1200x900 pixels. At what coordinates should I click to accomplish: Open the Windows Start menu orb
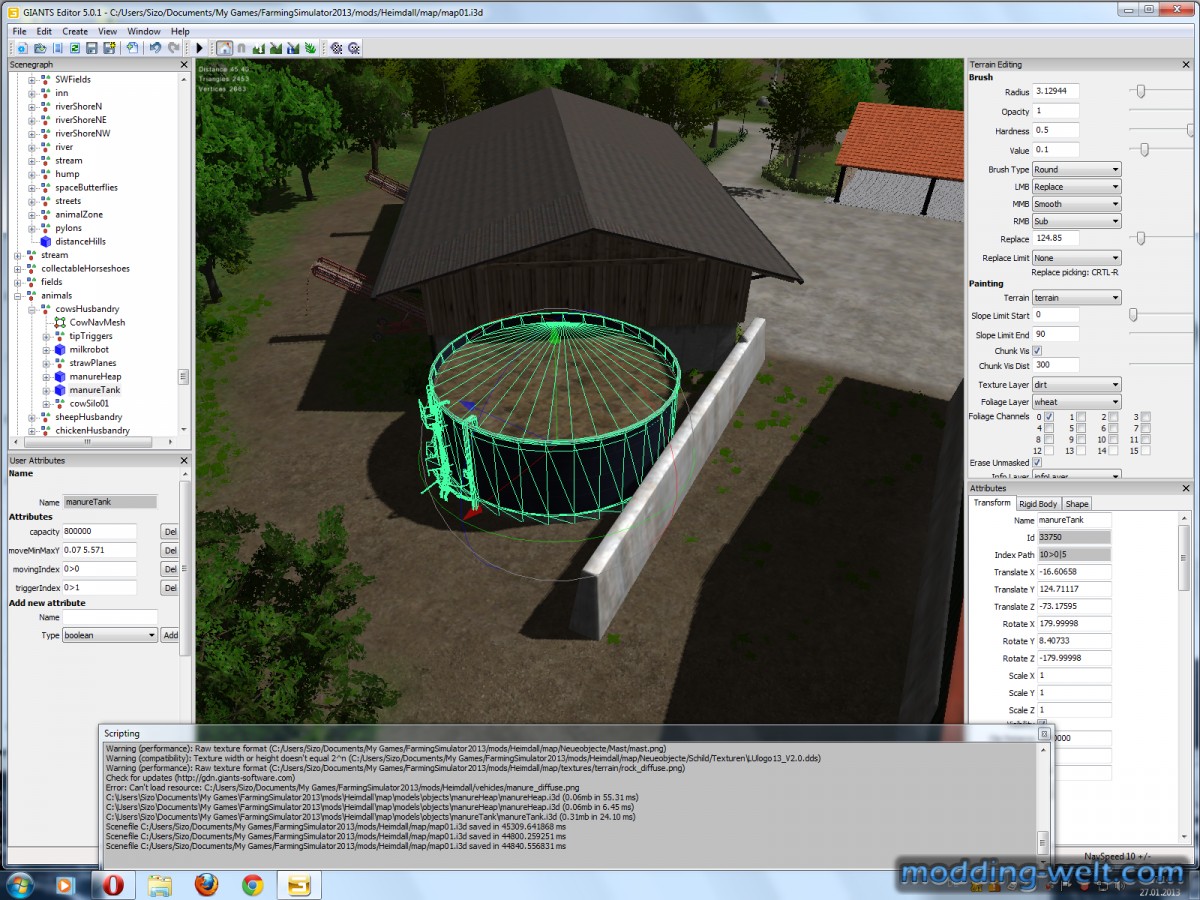tap(19, 884)
